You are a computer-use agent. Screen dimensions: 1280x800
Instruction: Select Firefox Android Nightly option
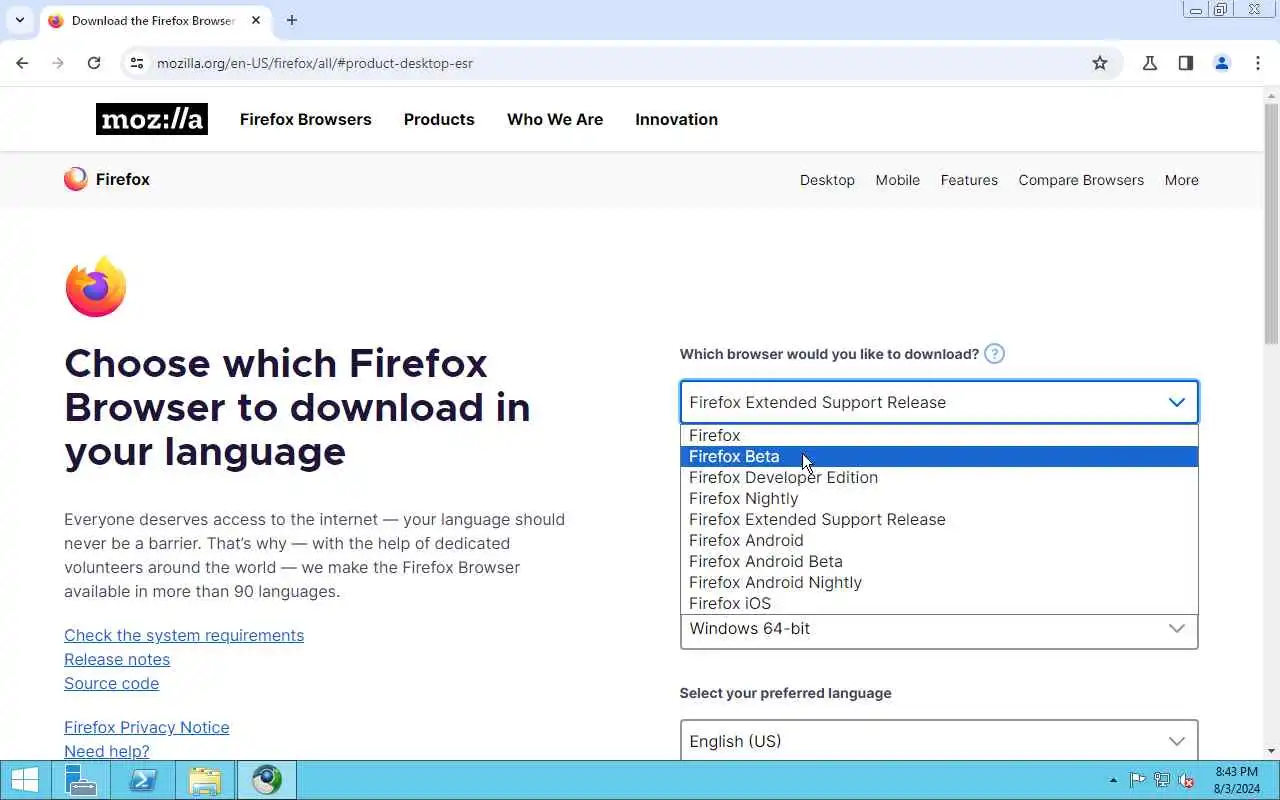coord(939,582)
